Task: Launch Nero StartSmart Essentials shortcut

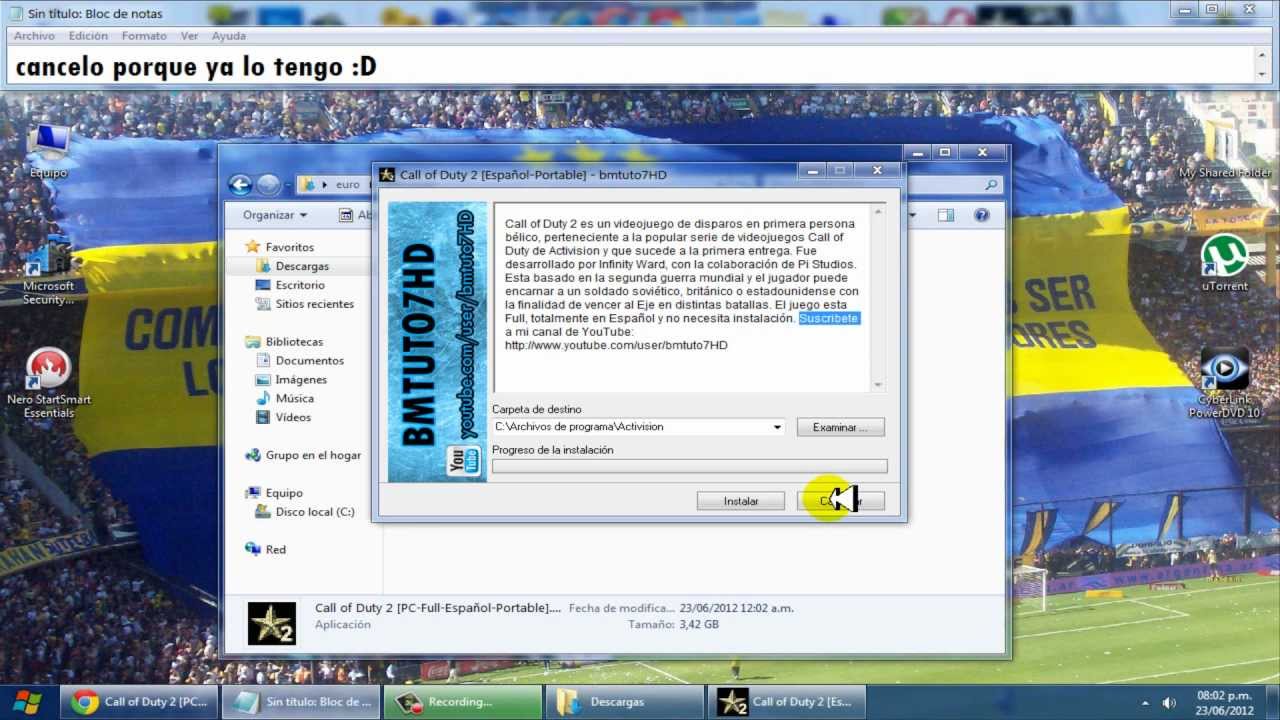Action: coord(48,384)
